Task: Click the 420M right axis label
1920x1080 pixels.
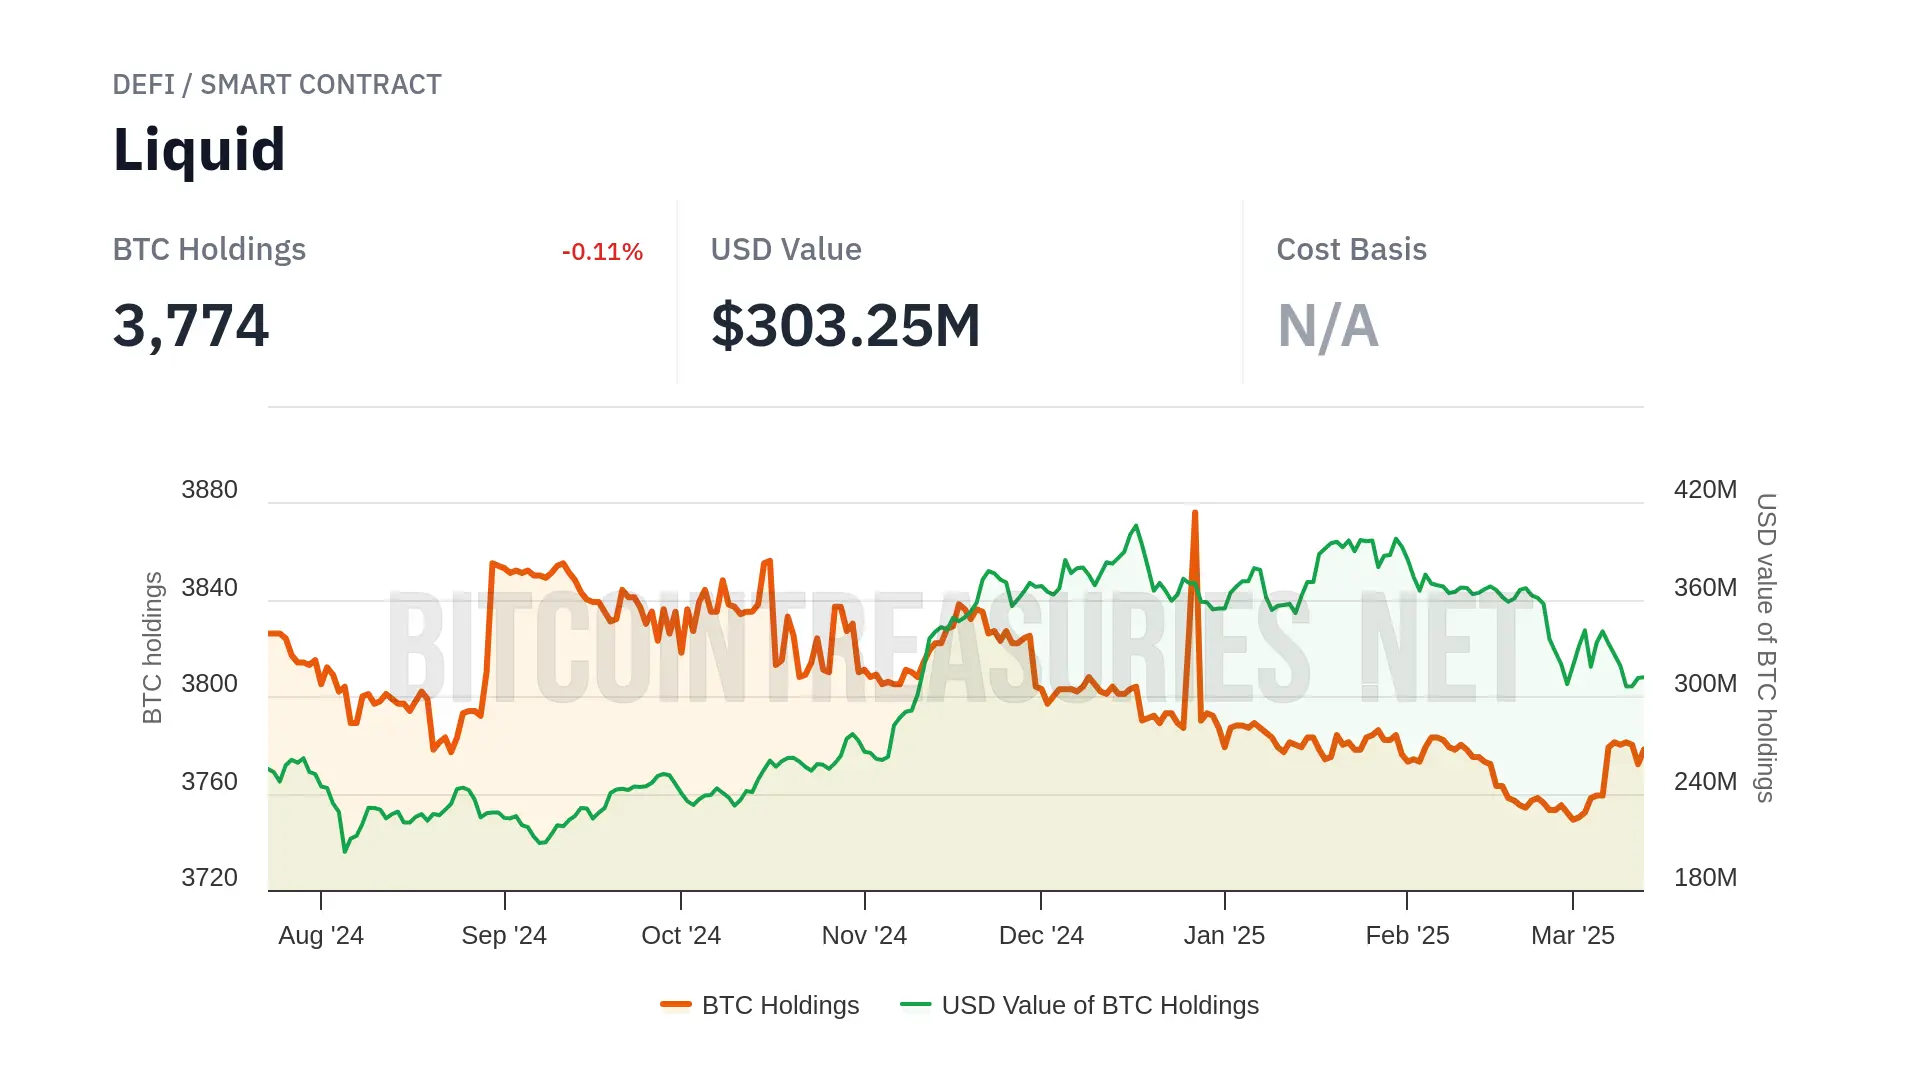Action: pos(1705,490)
